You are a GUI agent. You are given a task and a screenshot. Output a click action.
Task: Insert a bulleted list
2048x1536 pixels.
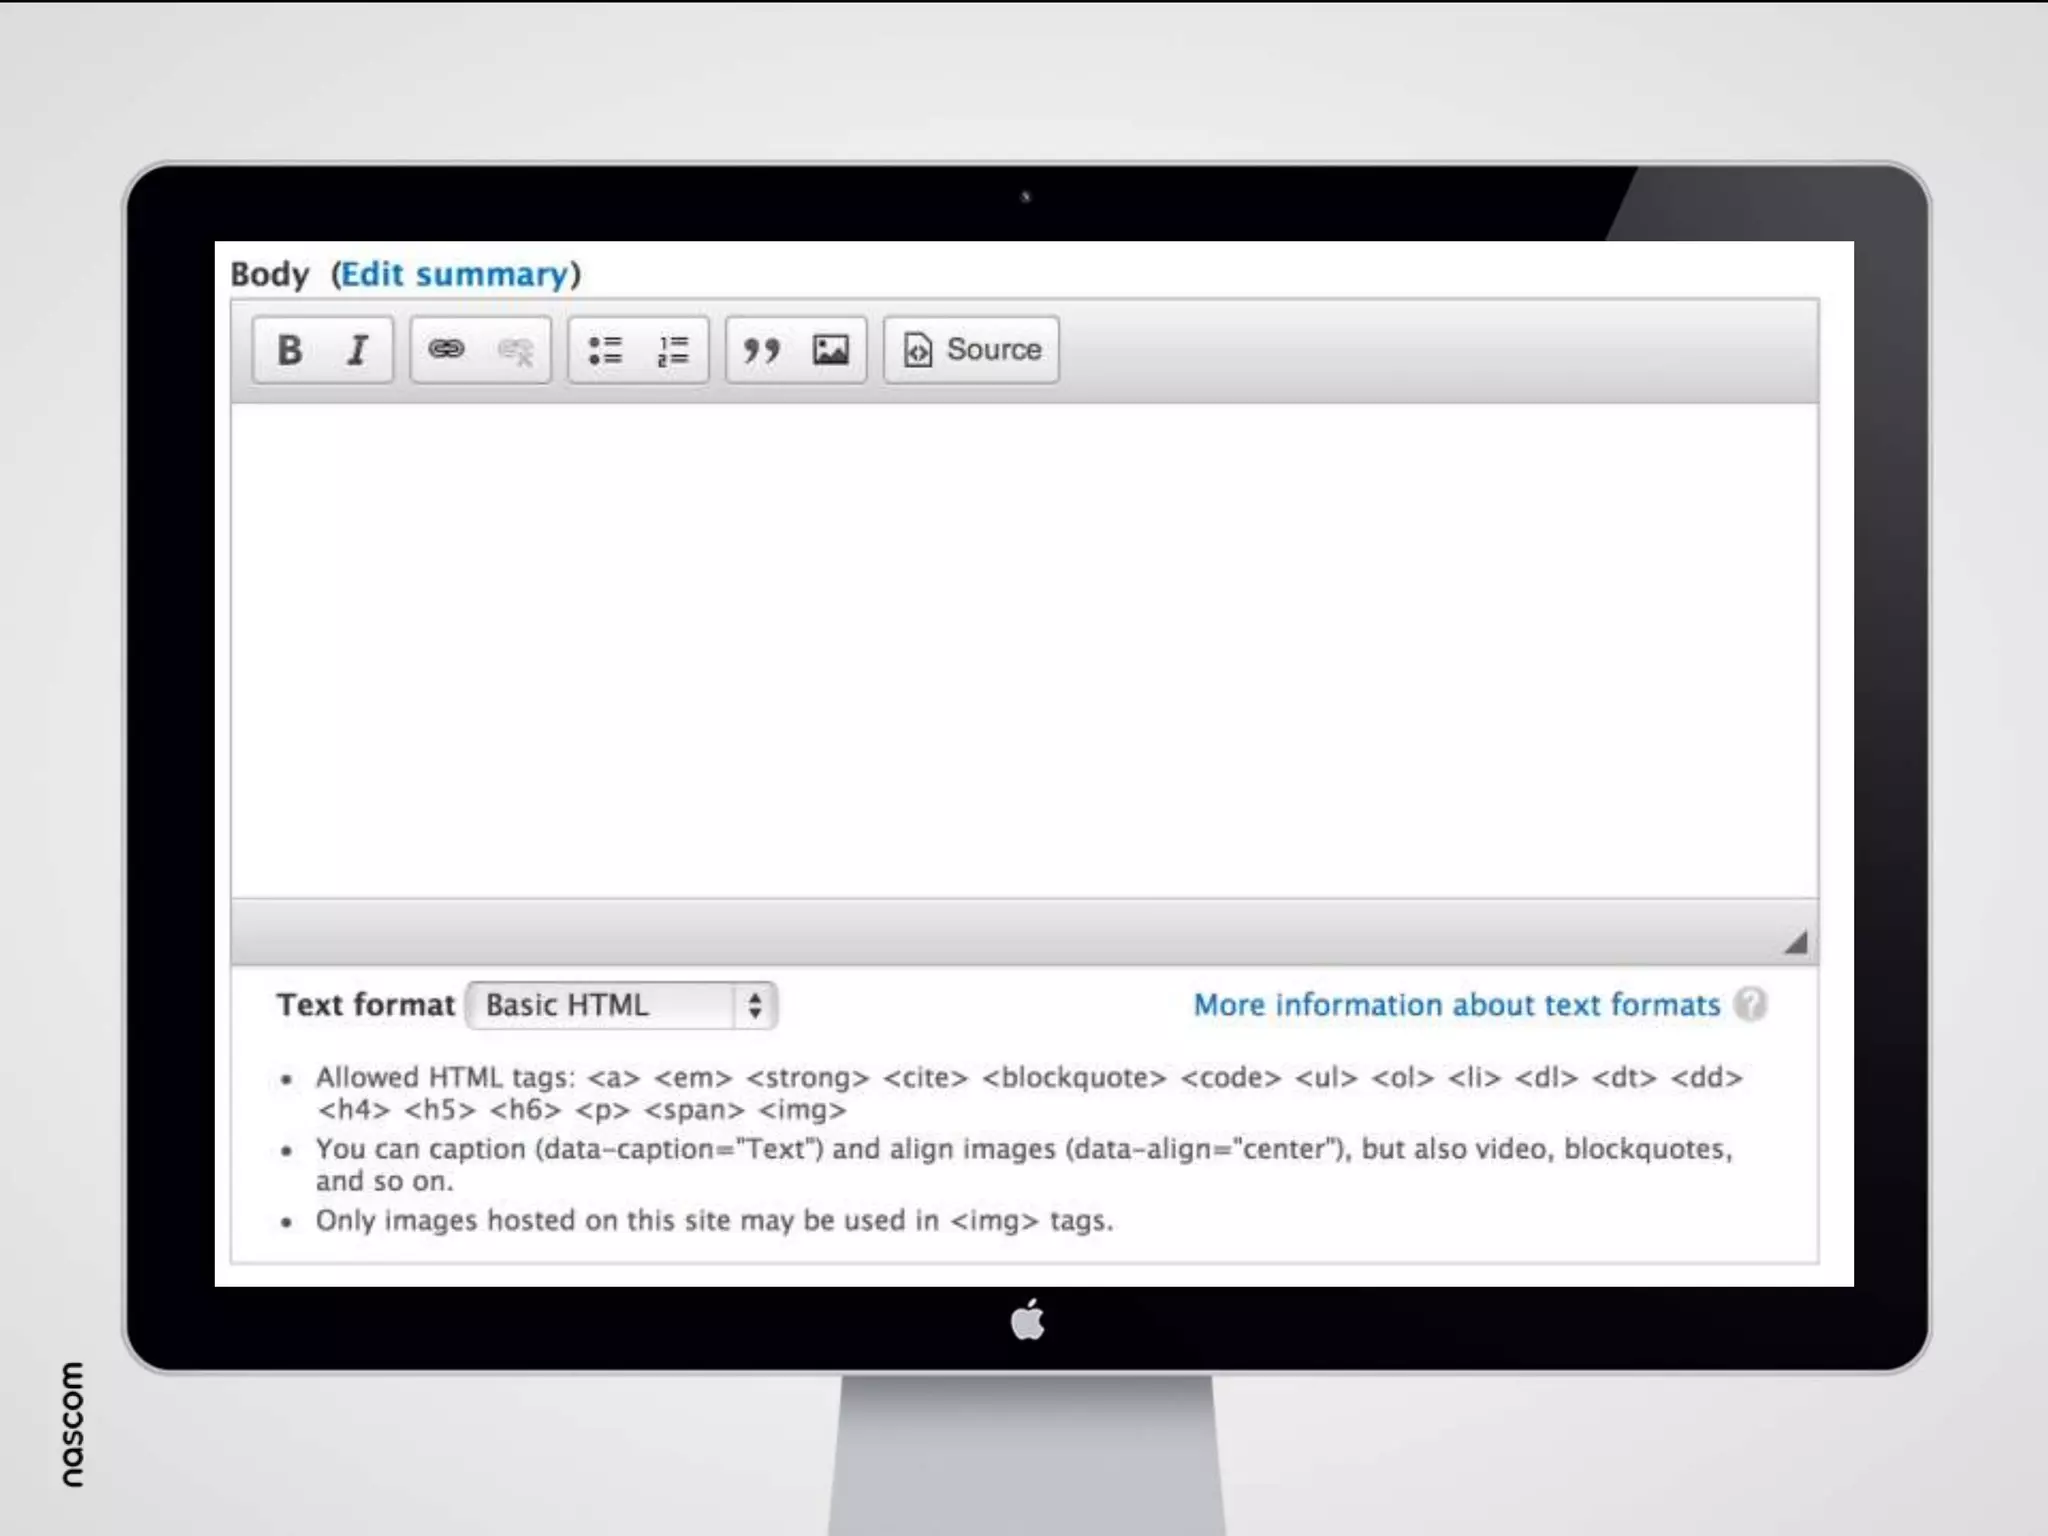click(605, 350)
